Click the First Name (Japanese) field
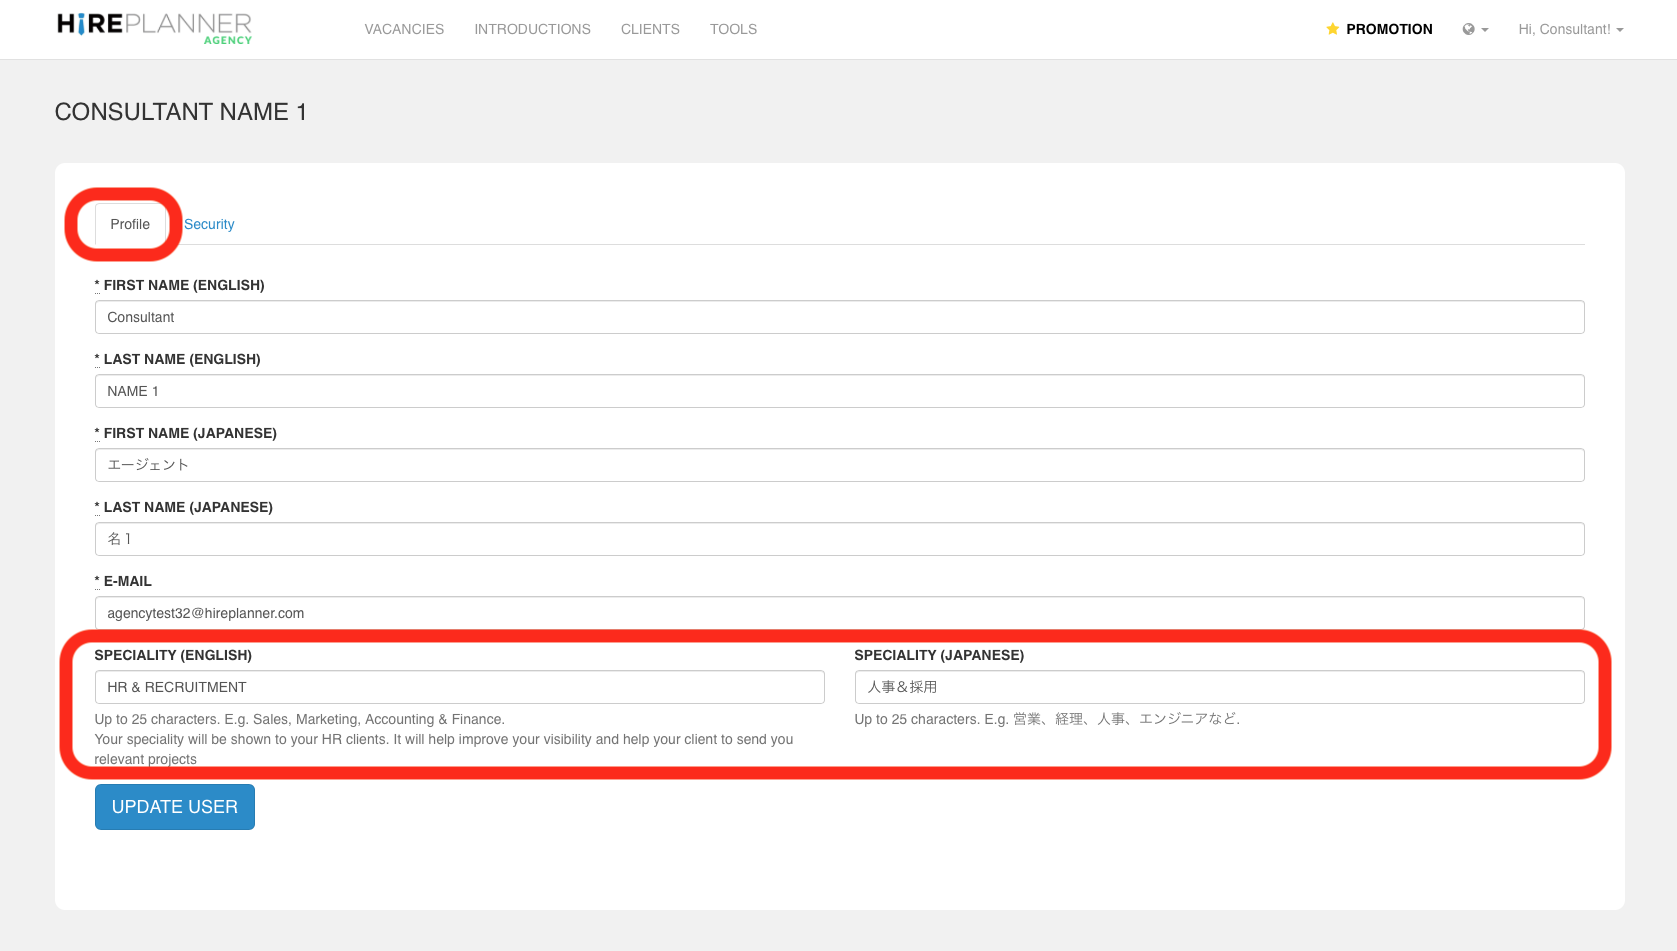 click(839, 465)
